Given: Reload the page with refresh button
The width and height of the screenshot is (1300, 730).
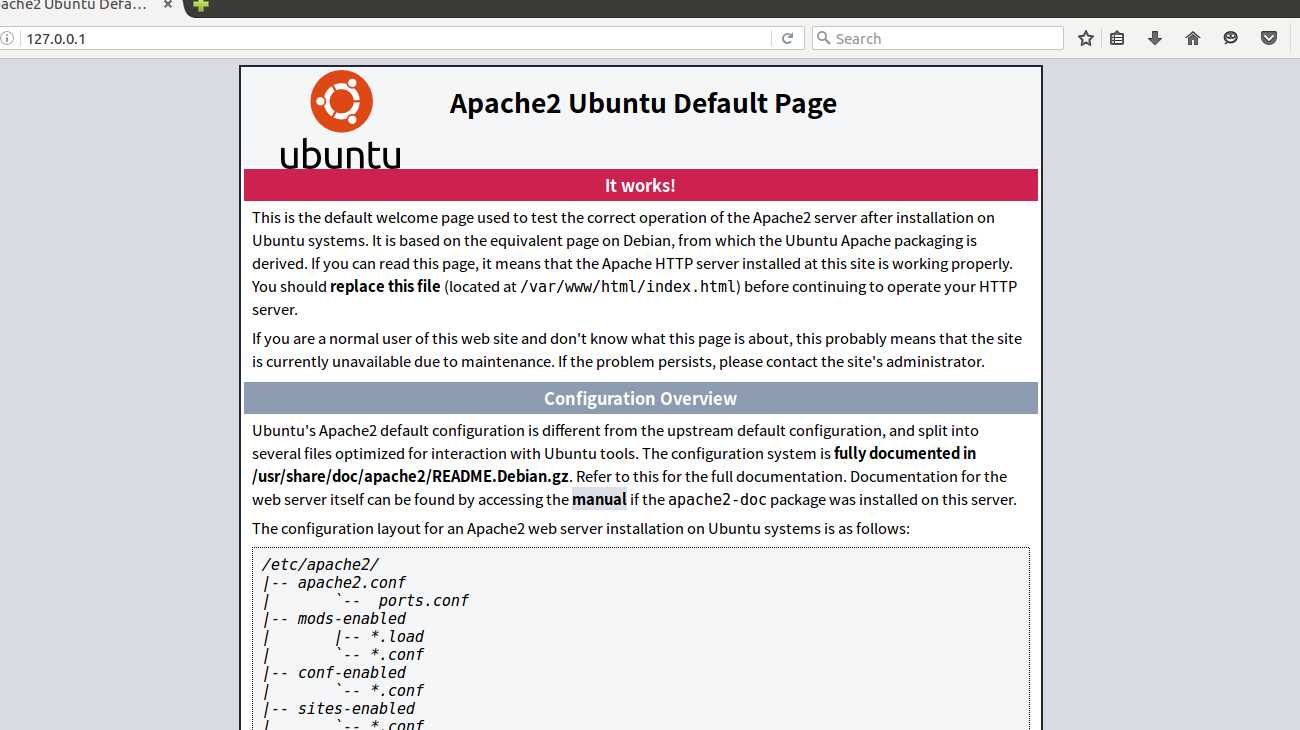Looking at the screenshot, I should click(787, 38).
